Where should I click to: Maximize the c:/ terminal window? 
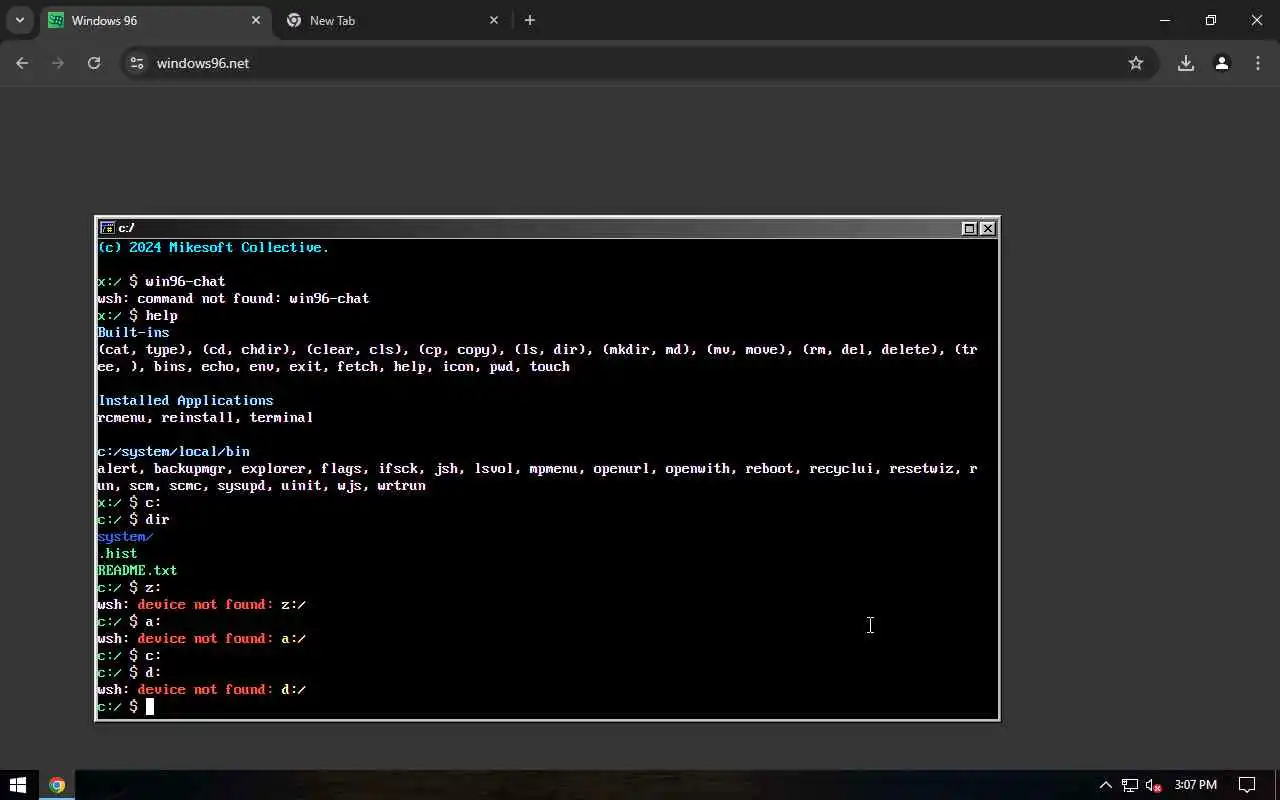pyautogui.click(x=969, y=228)
